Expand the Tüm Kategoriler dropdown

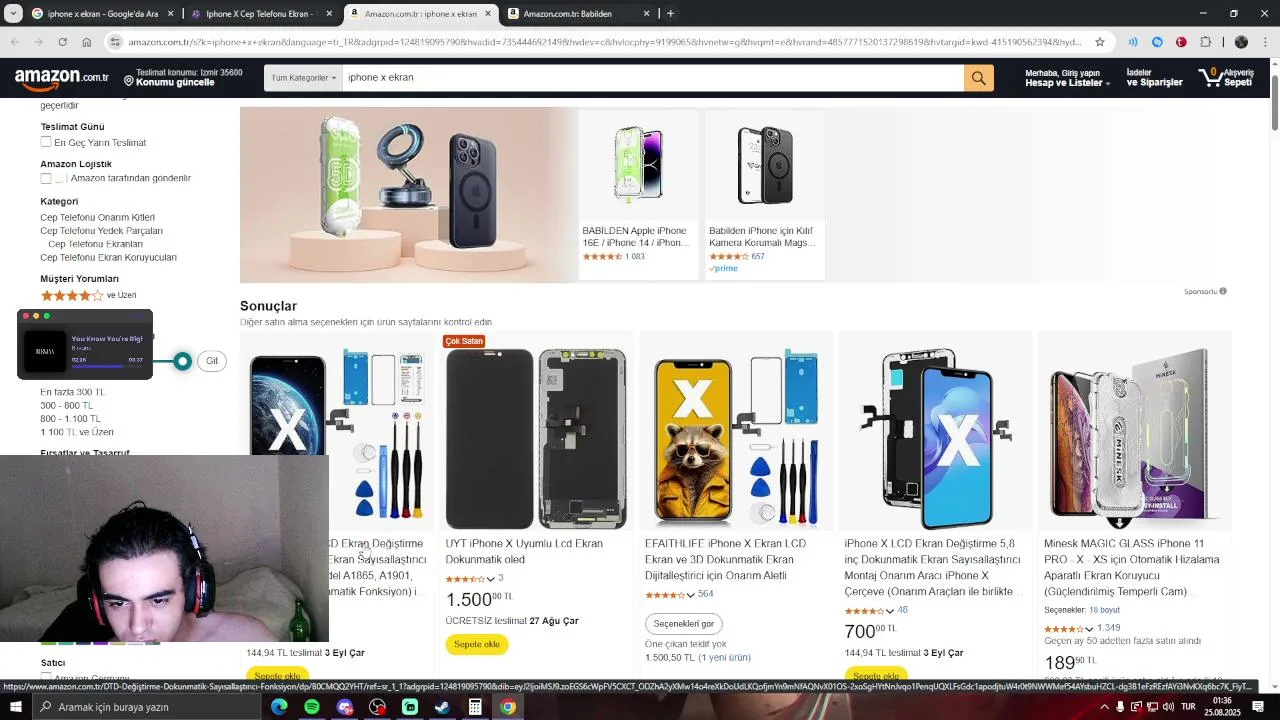(303, 78)
